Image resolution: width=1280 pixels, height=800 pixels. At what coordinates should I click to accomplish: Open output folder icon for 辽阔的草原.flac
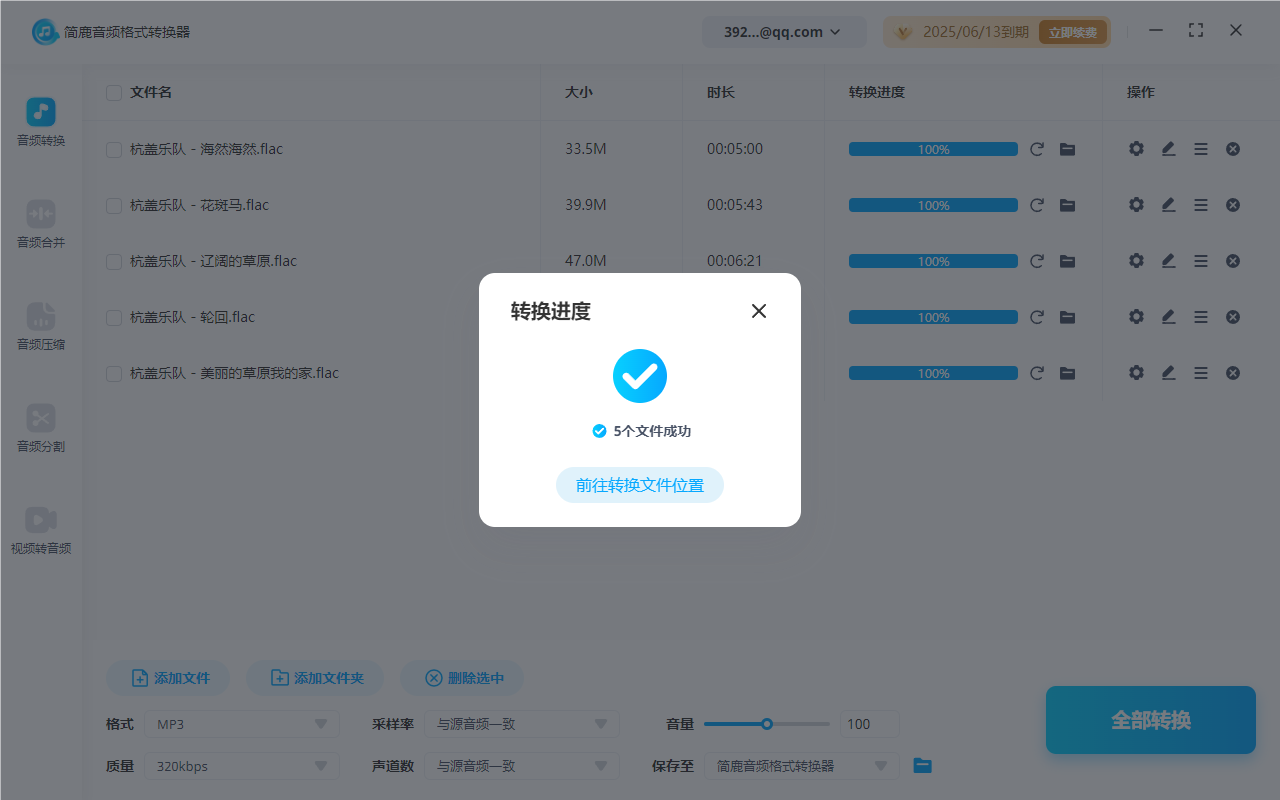point(1067,260)
